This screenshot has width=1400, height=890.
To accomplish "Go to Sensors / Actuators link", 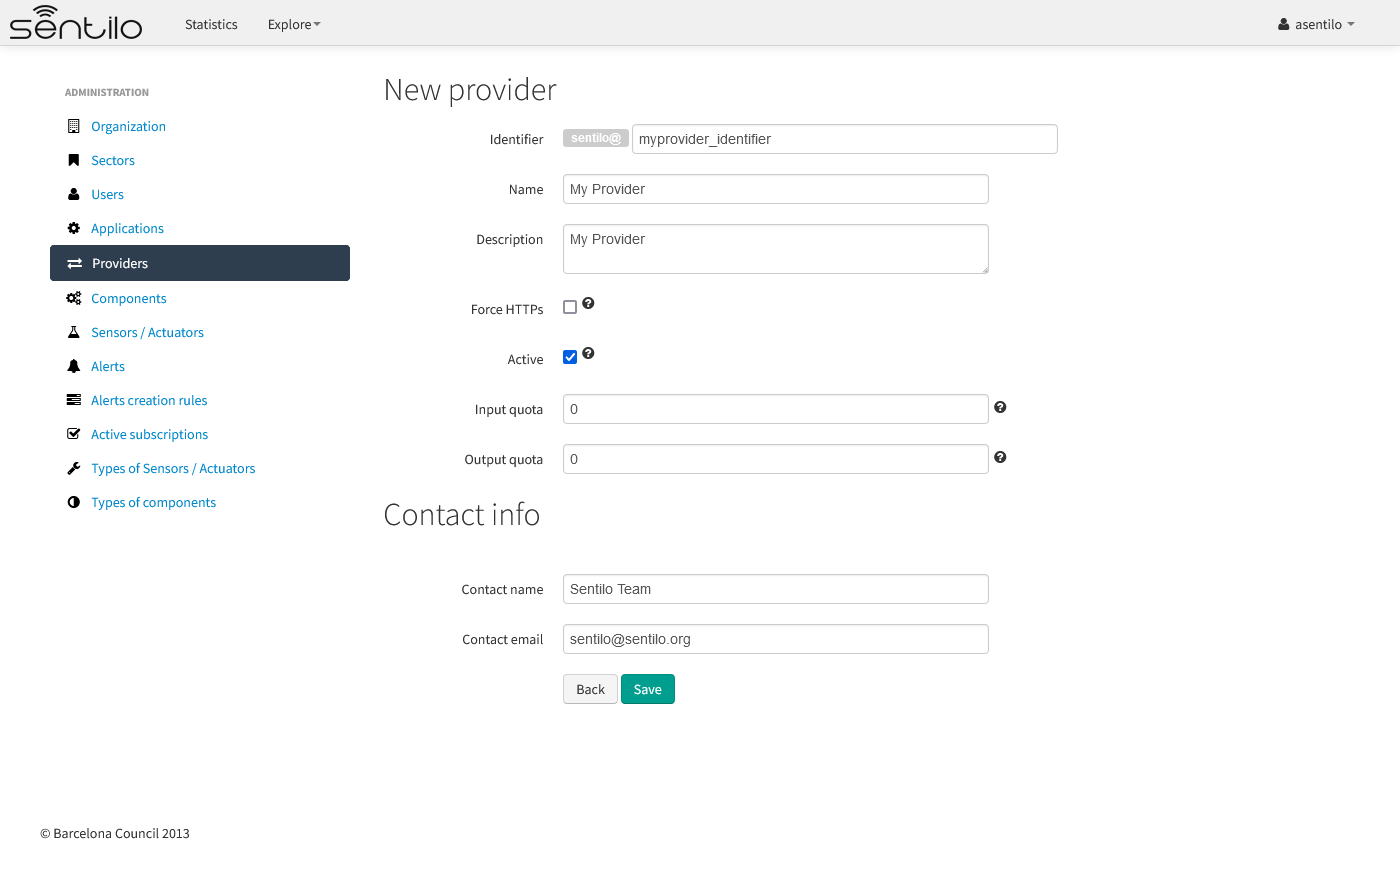I will pyautogui.click(x=147, y=332).
